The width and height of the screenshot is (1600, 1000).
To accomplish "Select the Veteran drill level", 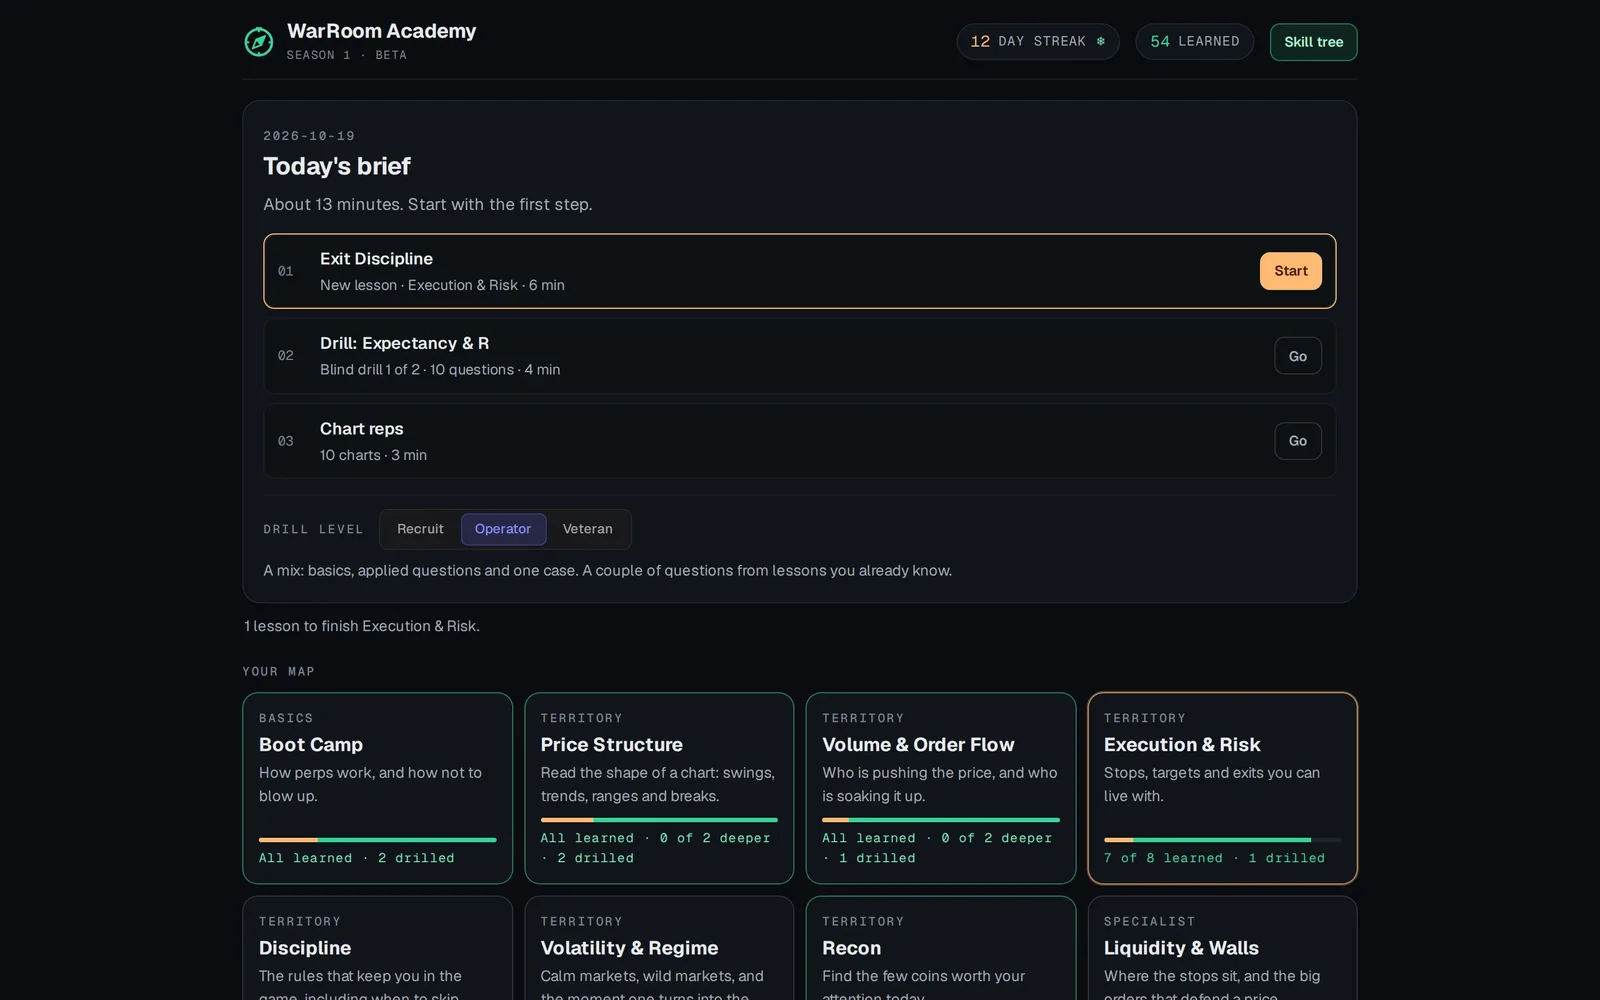I will click(587, 529).
